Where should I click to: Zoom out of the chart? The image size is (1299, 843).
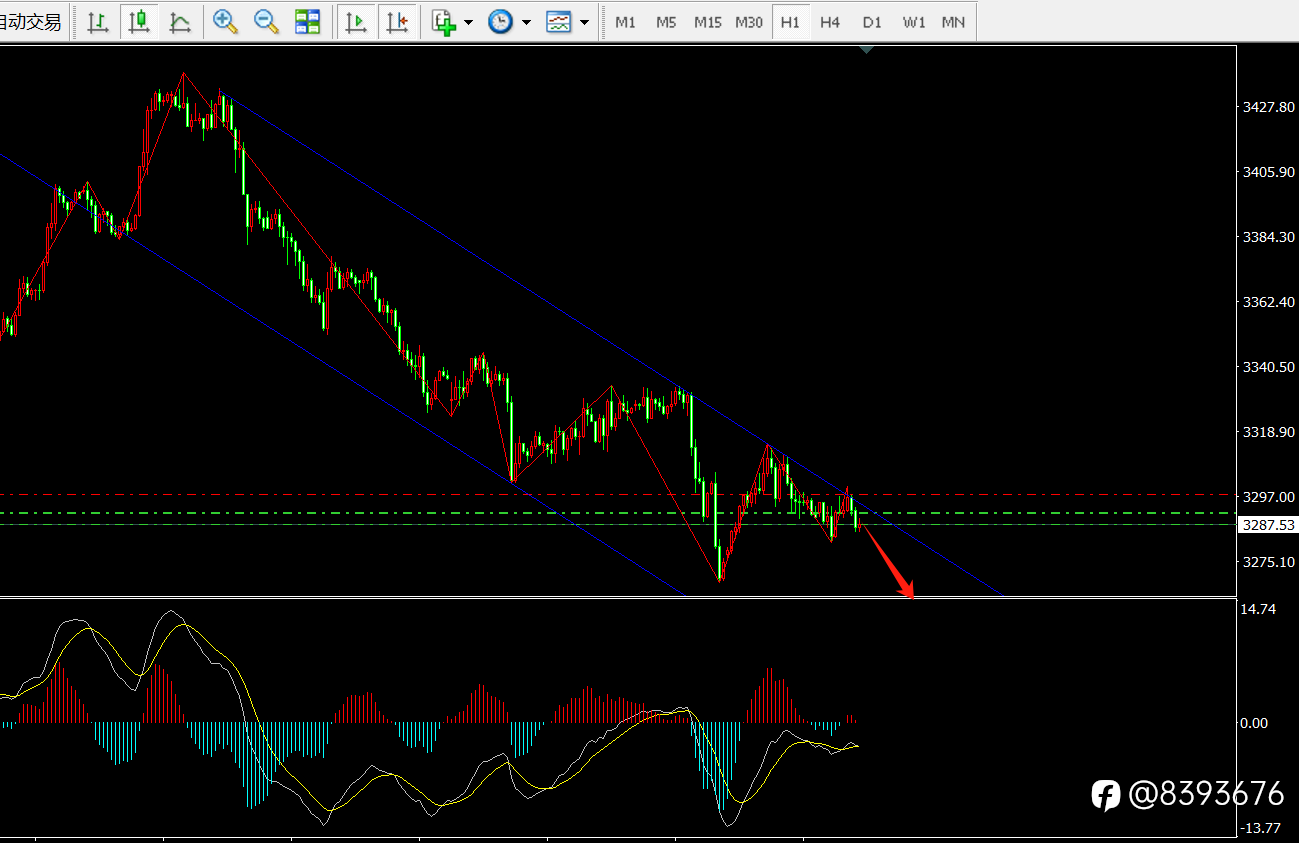267,21
